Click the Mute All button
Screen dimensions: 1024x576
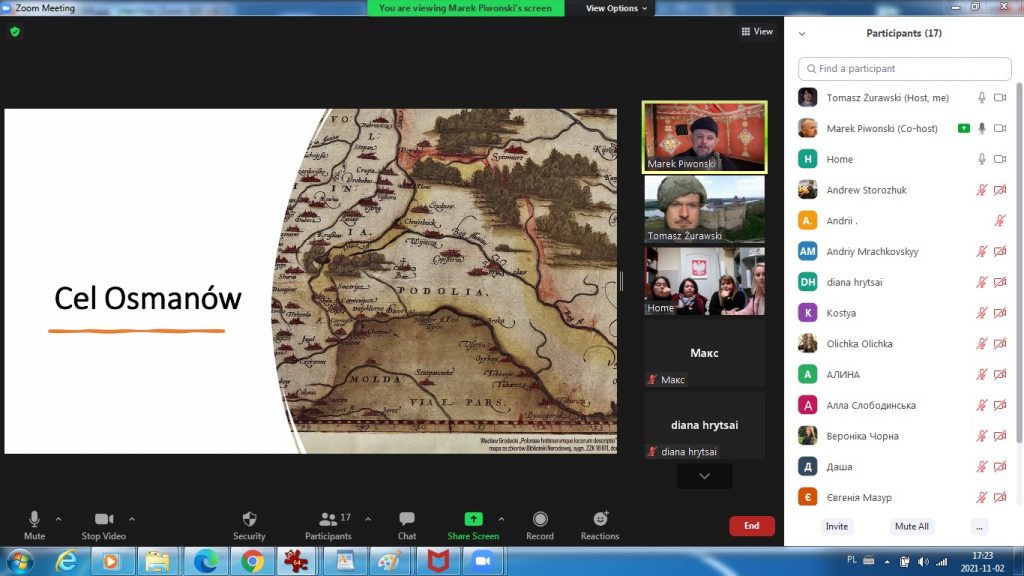(x=911, y=526)
